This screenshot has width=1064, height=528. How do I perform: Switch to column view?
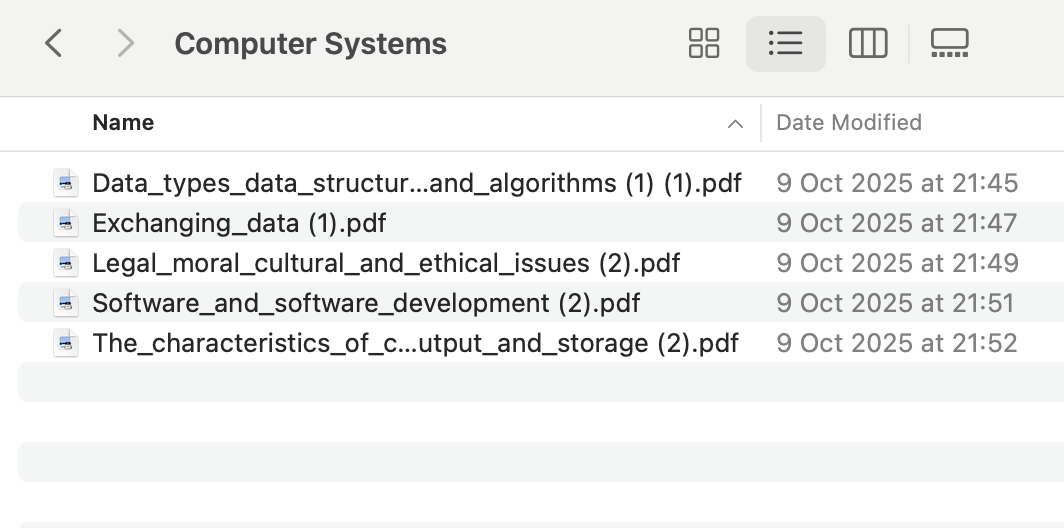coord(868,44)
